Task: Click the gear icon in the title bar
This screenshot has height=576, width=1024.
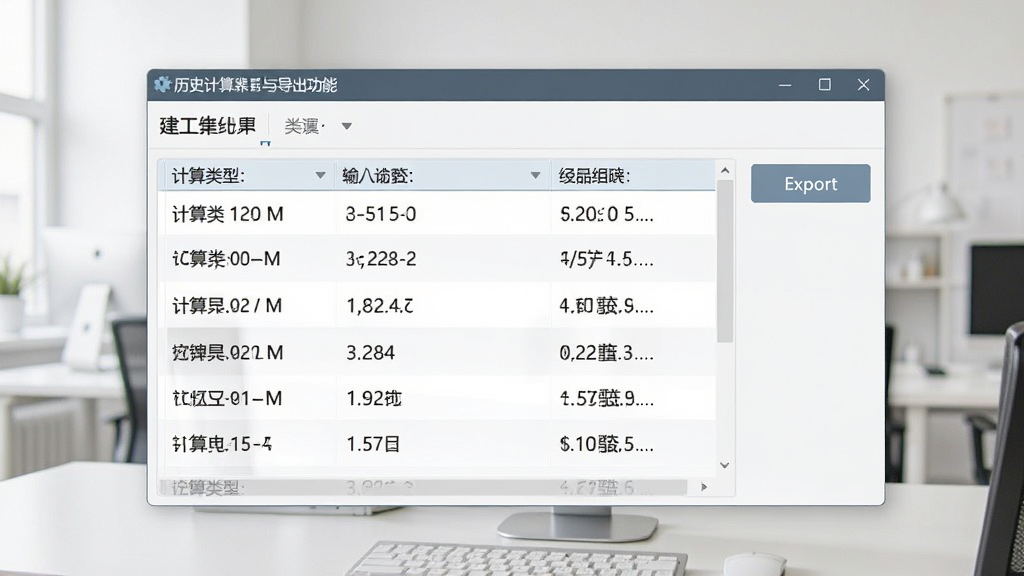Action: click(162, 85)
